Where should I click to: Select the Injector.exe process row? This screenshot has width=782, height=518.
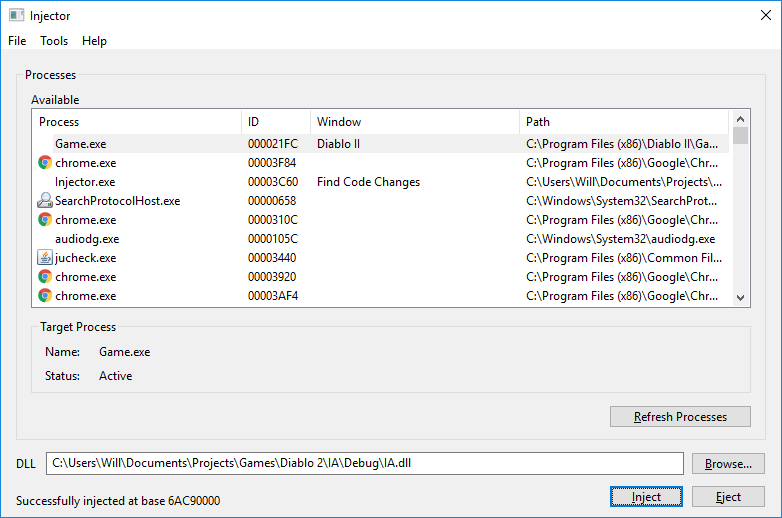[381, 182]
